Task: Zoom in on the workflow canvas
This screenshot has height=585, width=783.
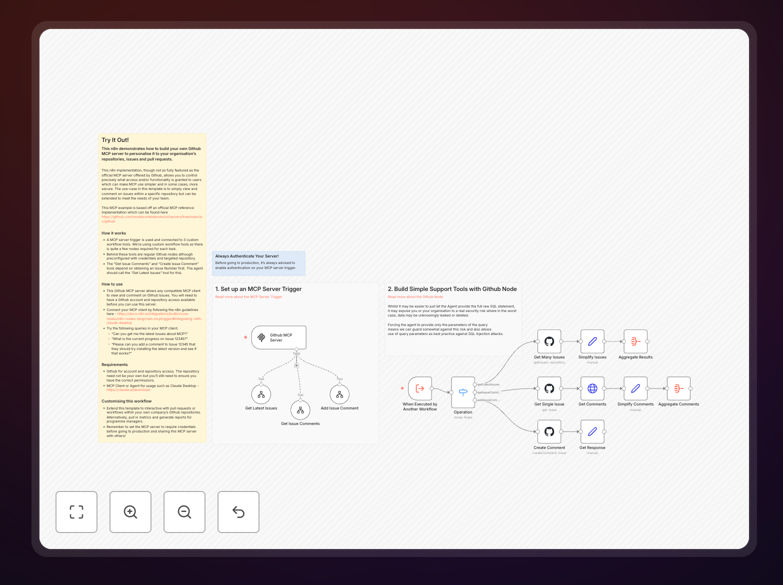Action: click(x=130, y=512)
